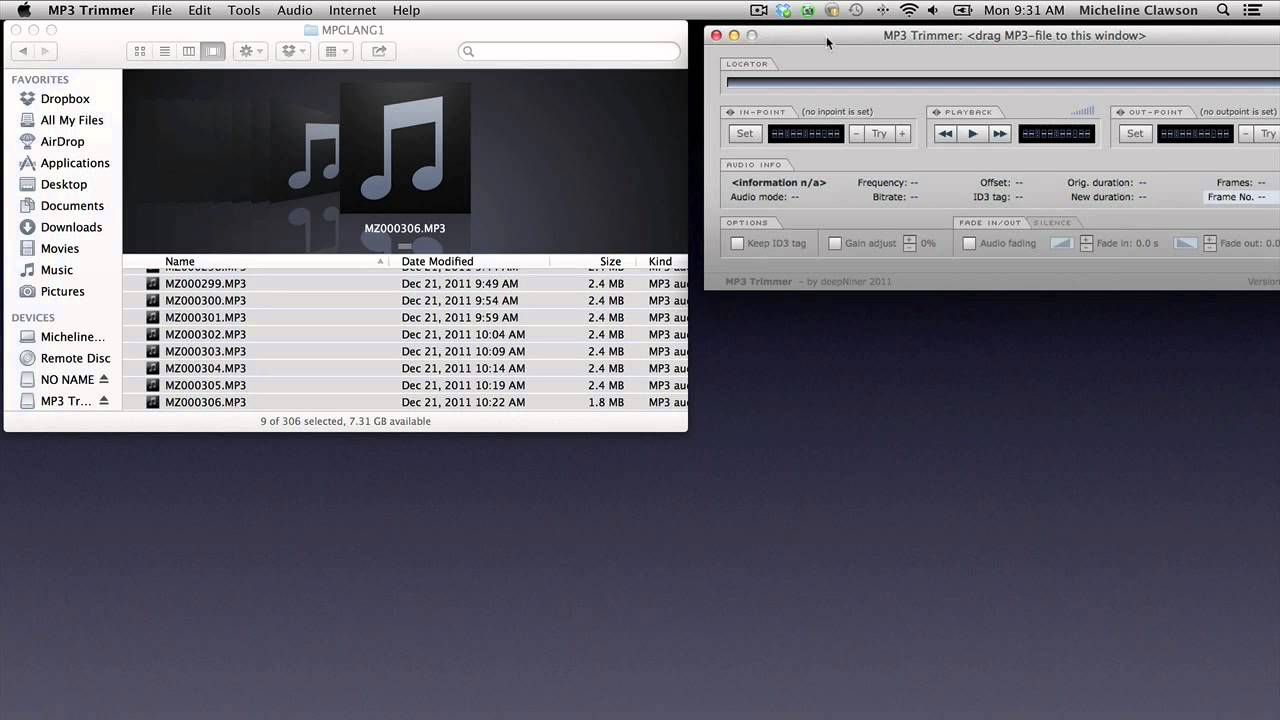Select the file MZ000303.MP3
The image size is (1280, 720).
point(405,352)
